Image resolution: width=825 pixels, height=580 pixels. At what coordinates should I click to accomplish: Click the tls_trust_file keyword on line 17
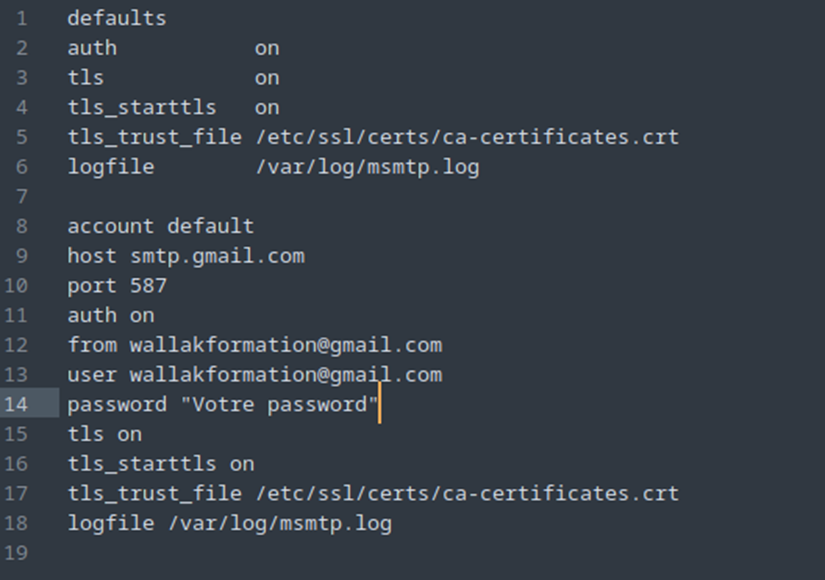[x=155, y=494]
